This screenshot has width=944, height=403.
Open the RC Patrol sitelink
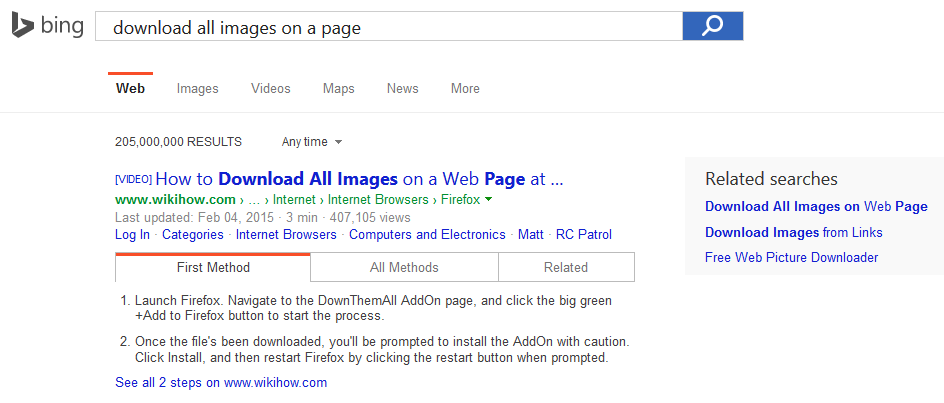pyautogui.click(x=584, y=235)
